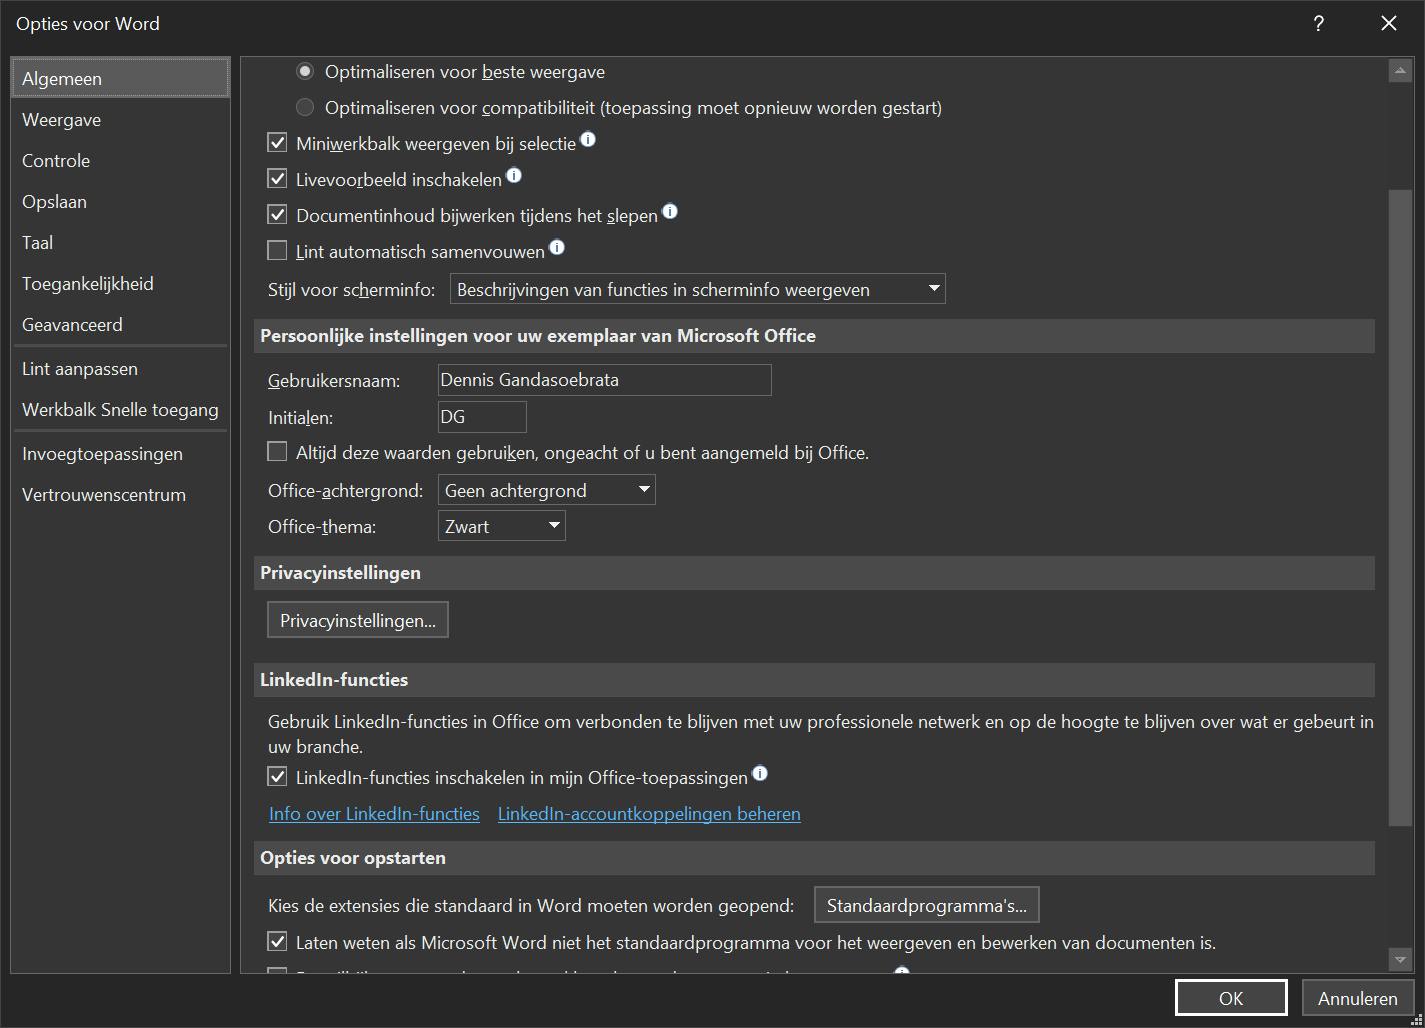Viewport: 1425px width, 1028px height.
Task: Click the Gebruikersnaam text field
Action: click(x=604, y=380)
